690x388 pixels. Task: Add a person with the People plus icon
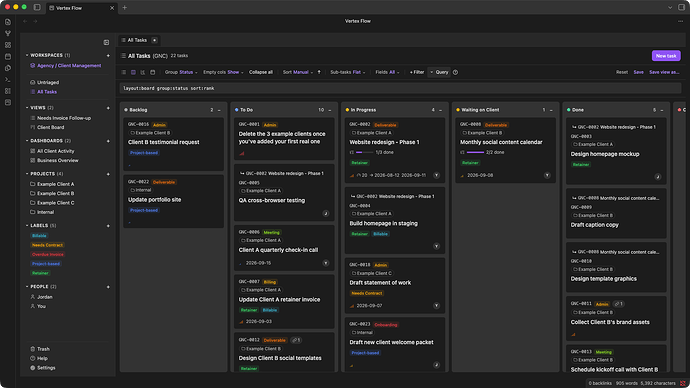tap(108, 287)
